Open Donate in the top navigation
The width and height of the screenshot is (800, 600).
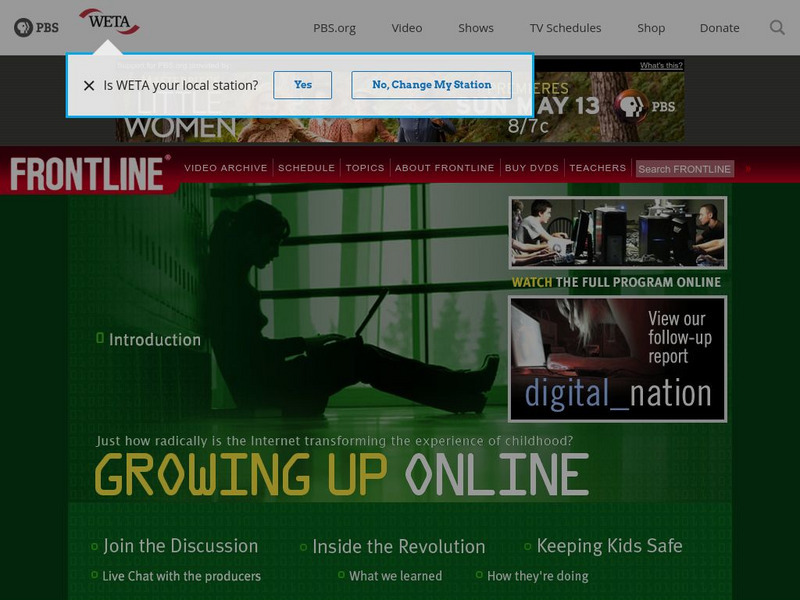pos(719,28)
